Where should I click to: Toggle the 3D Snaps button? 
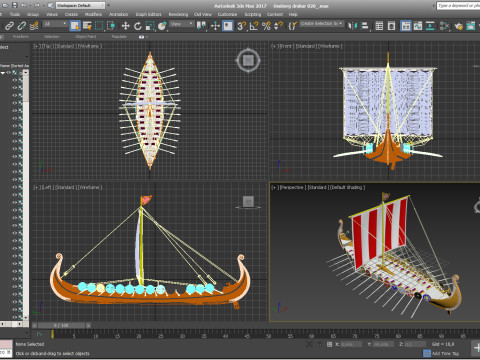[x=242, y=26]
